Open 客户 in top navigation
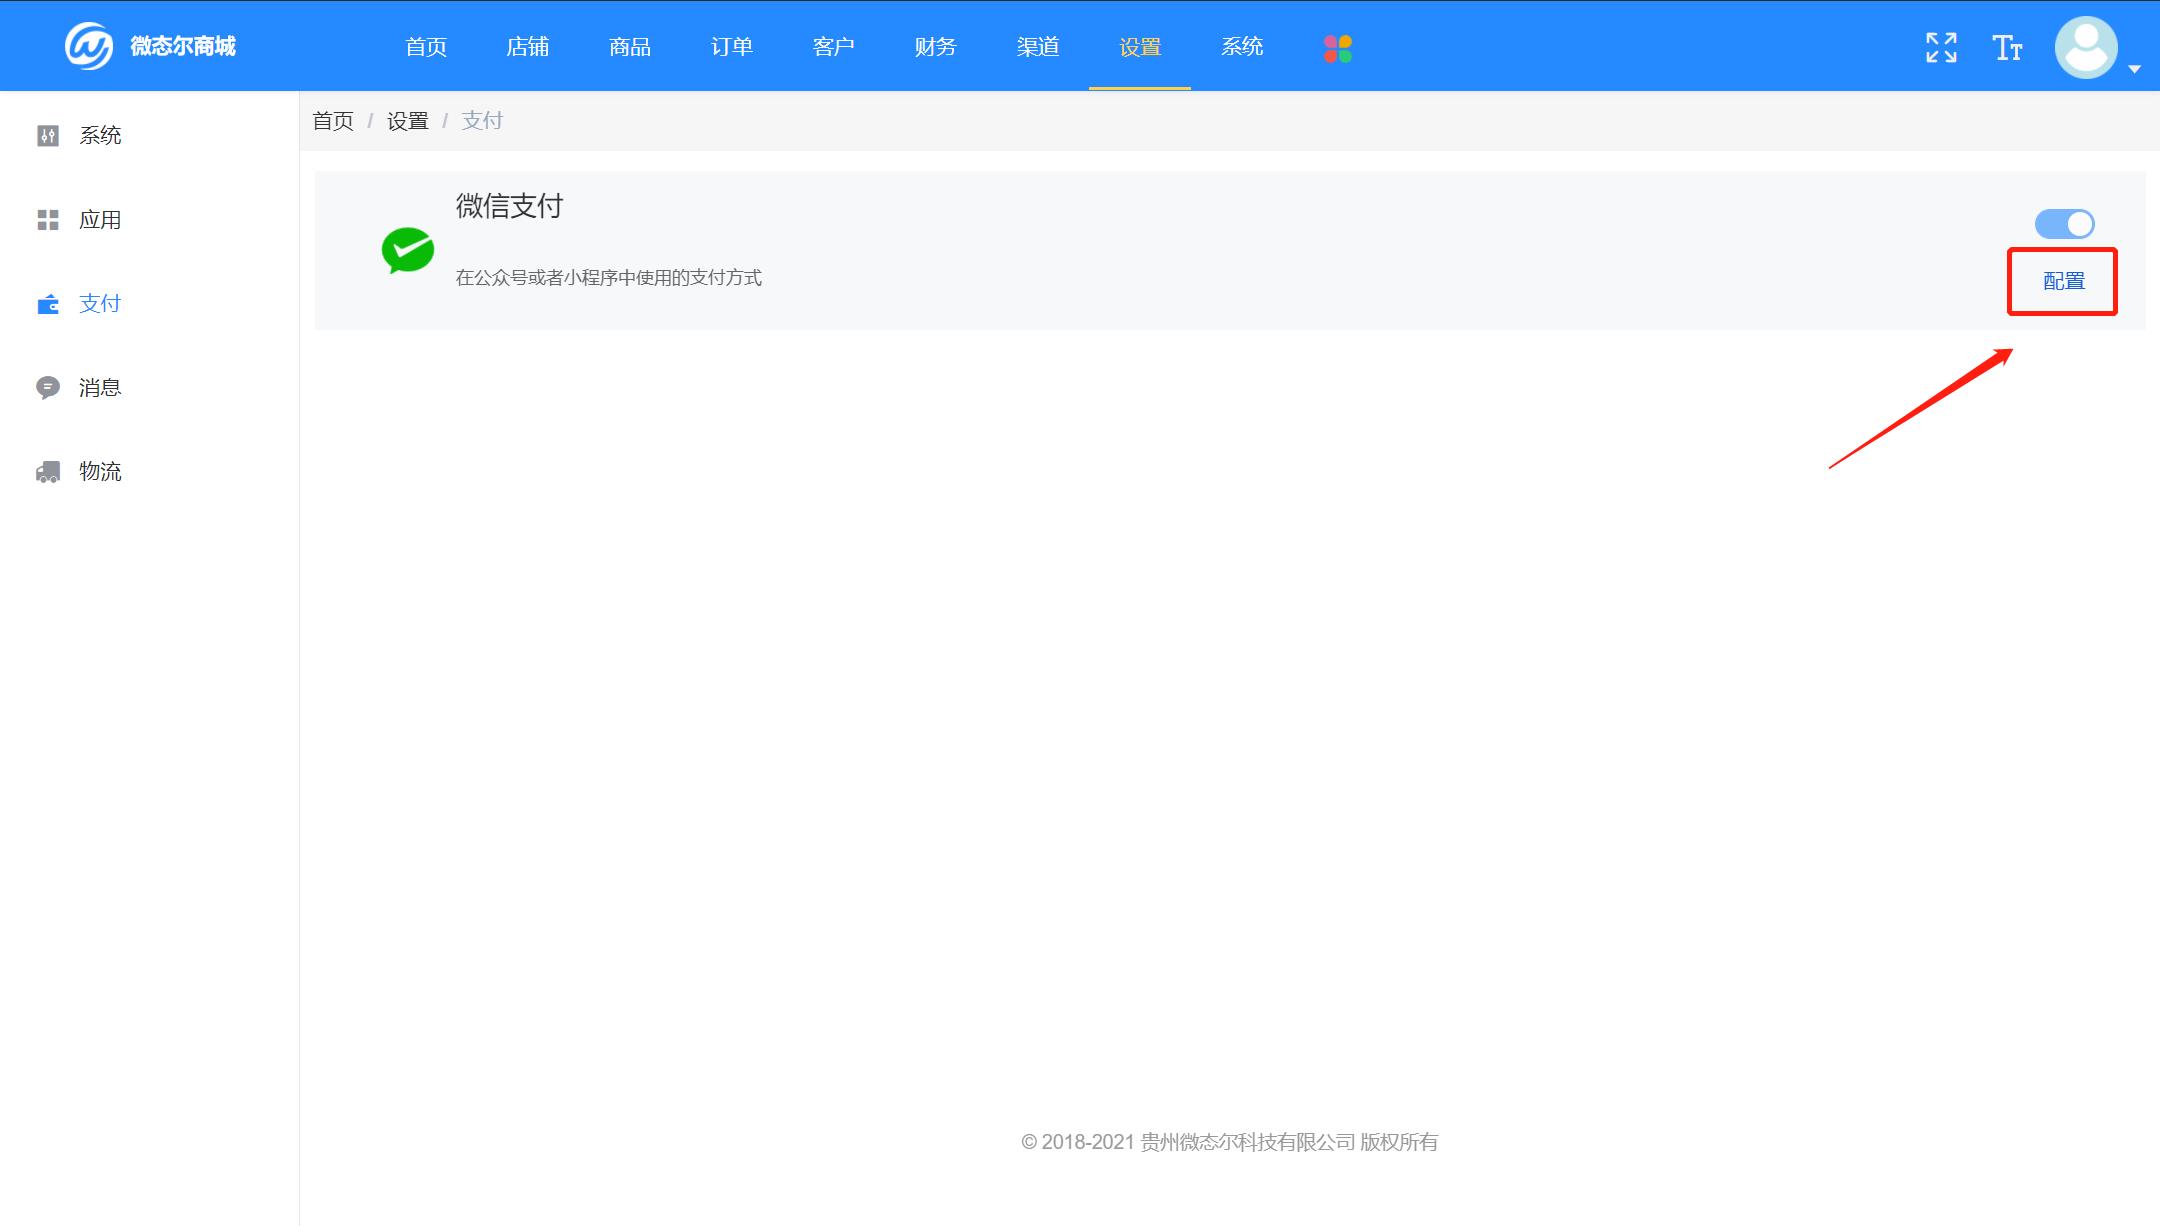The height and width of the screenshot is (1226, 2160). (834, 46)
